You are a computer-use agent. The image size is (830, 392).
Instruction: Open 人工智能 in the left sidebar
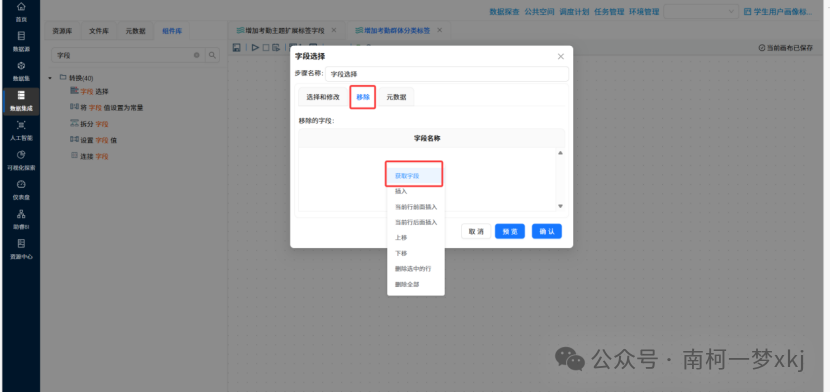pos(21,131)
